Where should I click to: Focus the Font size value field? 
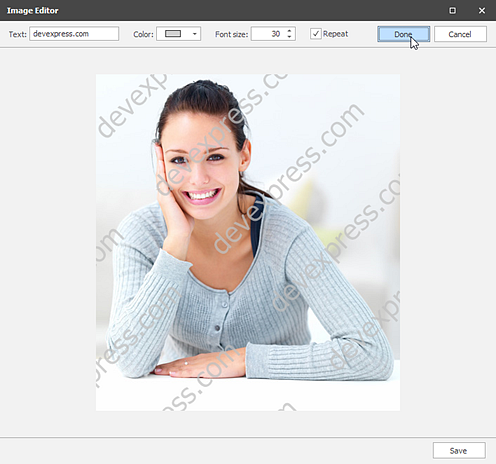pyautogui.click(x=268, y=34)
